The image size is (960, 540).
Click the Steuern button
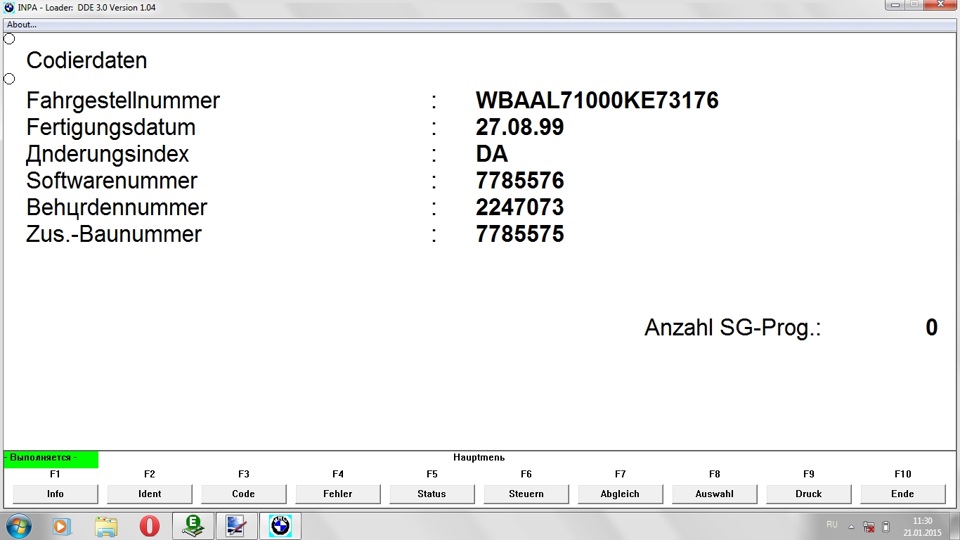[526, 493]
